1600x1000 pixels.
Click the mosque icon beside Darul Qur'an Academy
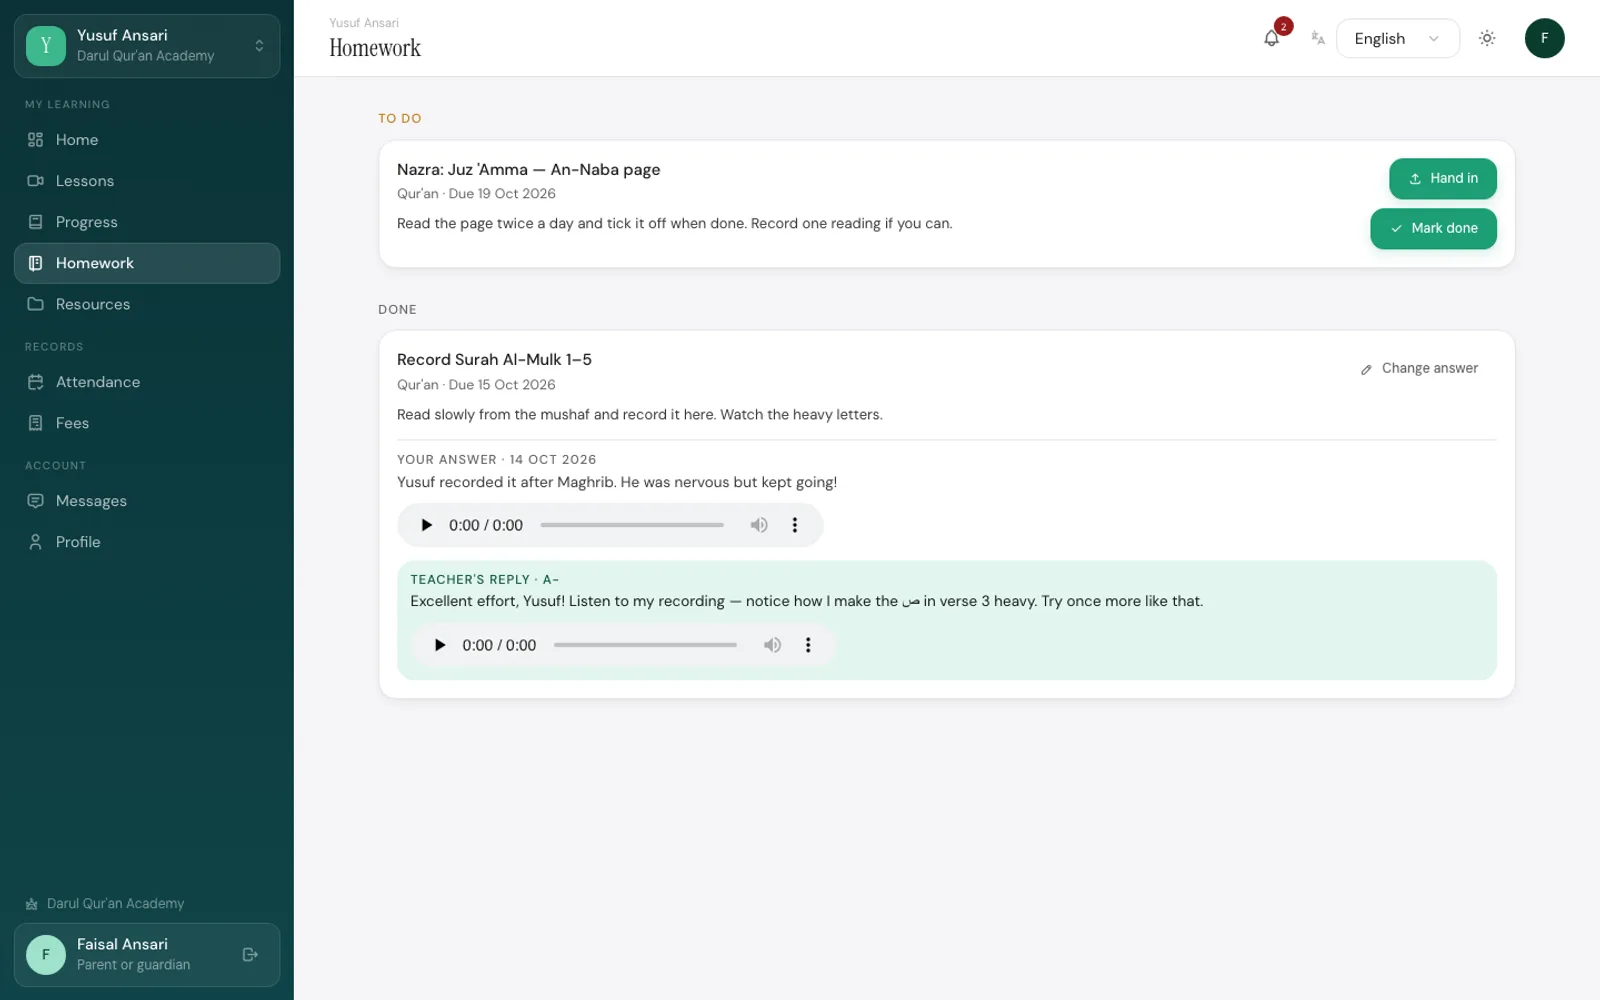32,904
